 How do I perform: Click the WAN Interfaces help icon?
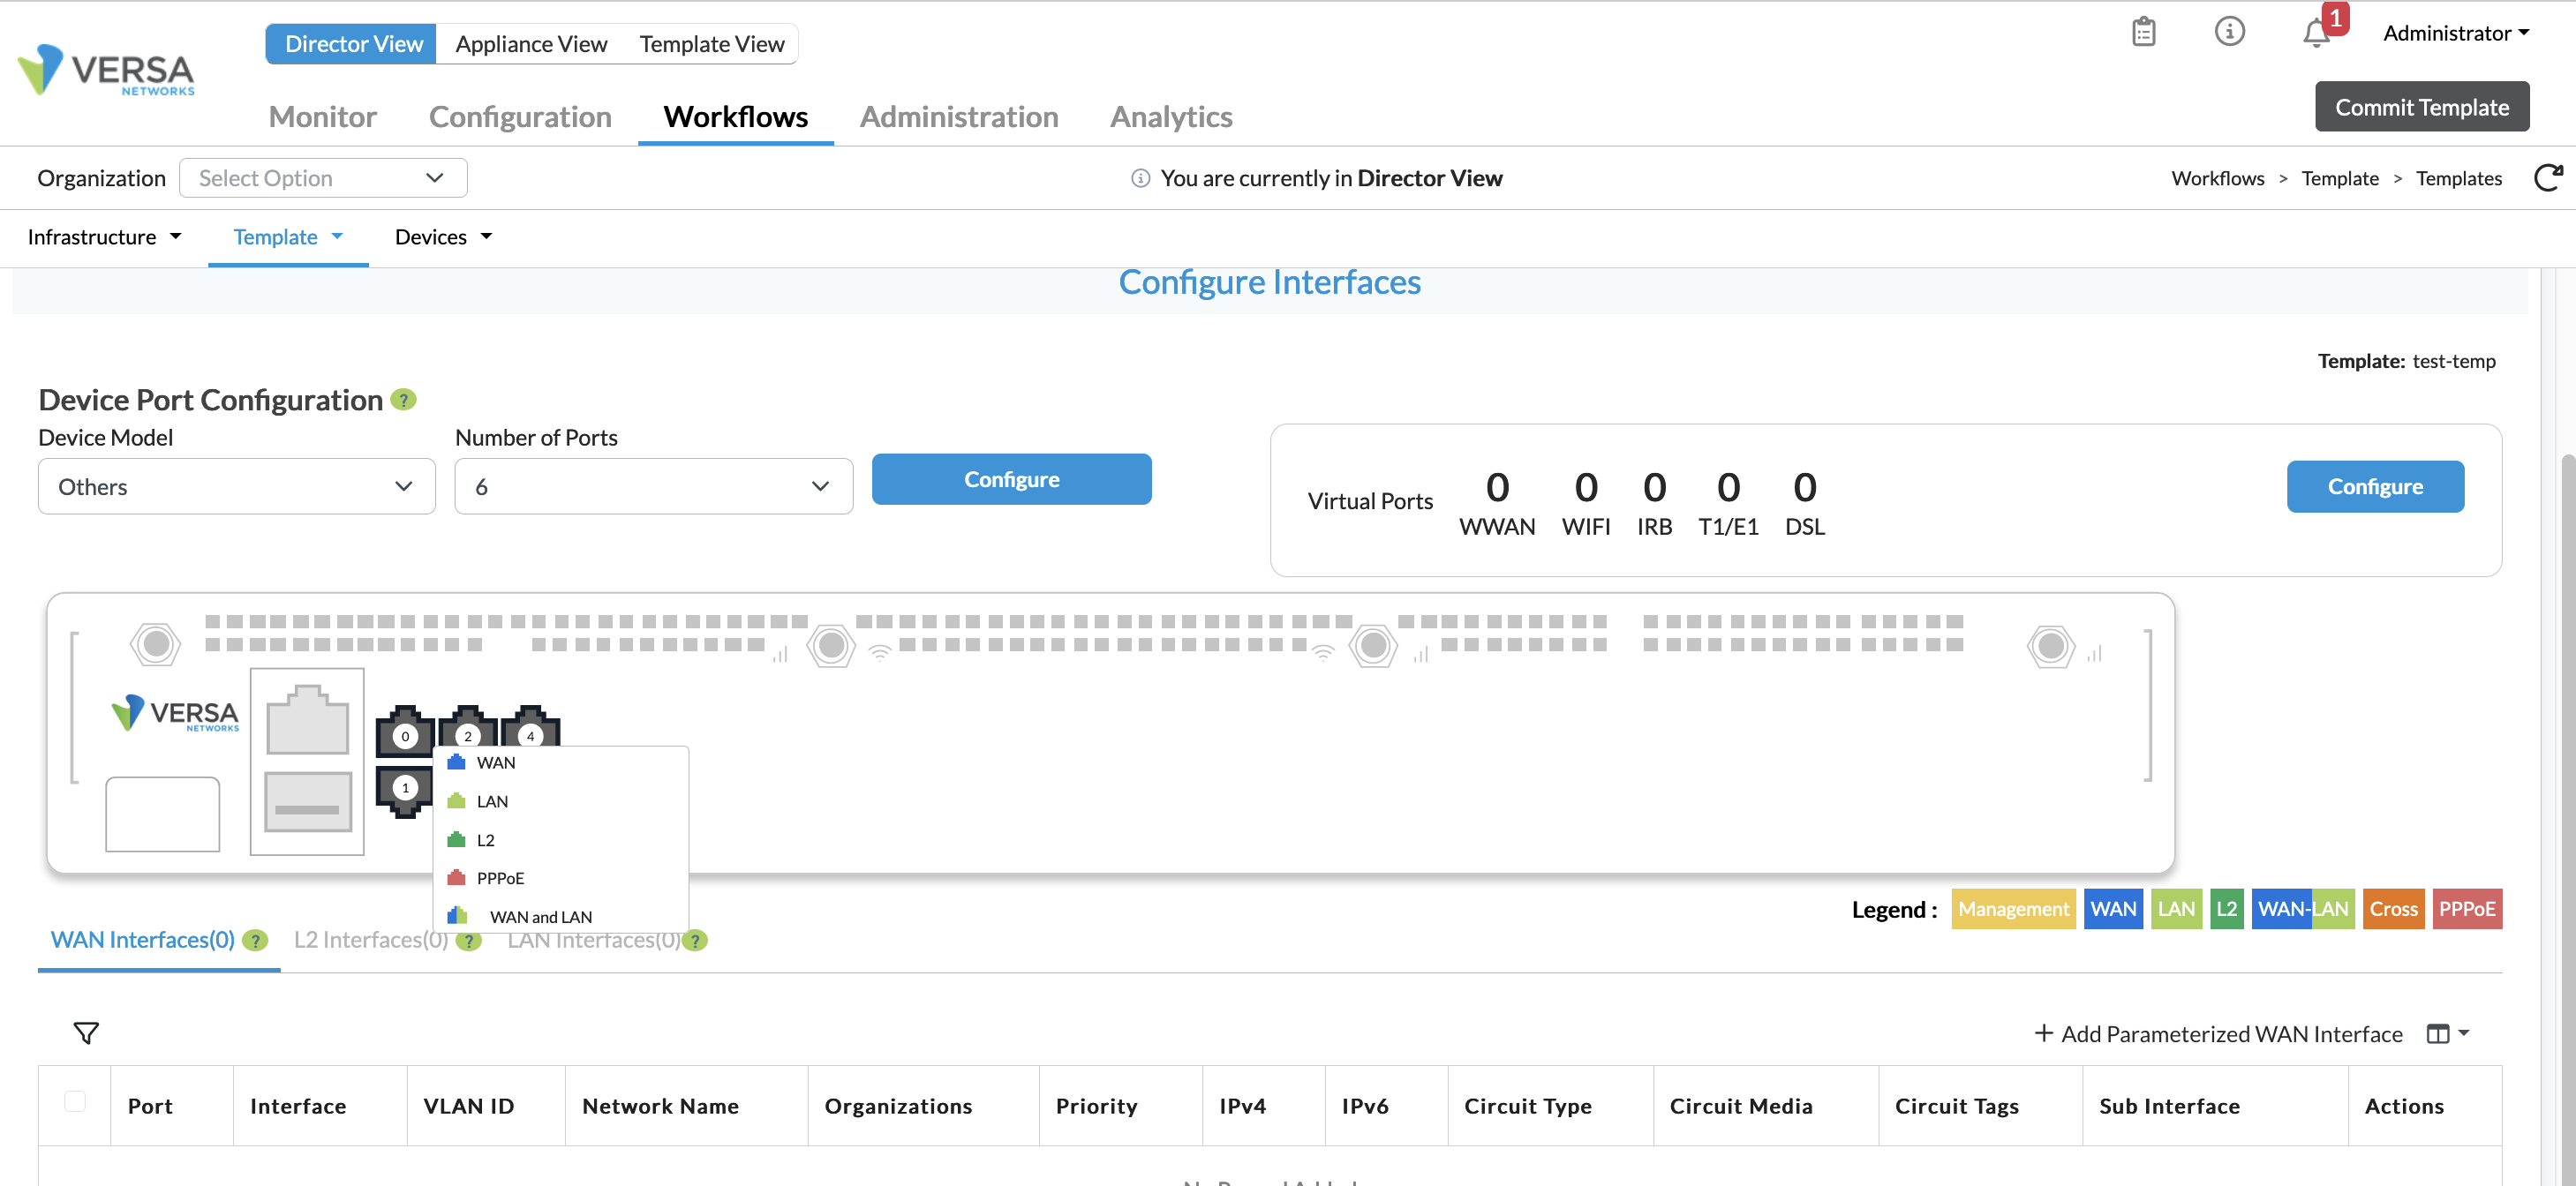click(255, 940)
